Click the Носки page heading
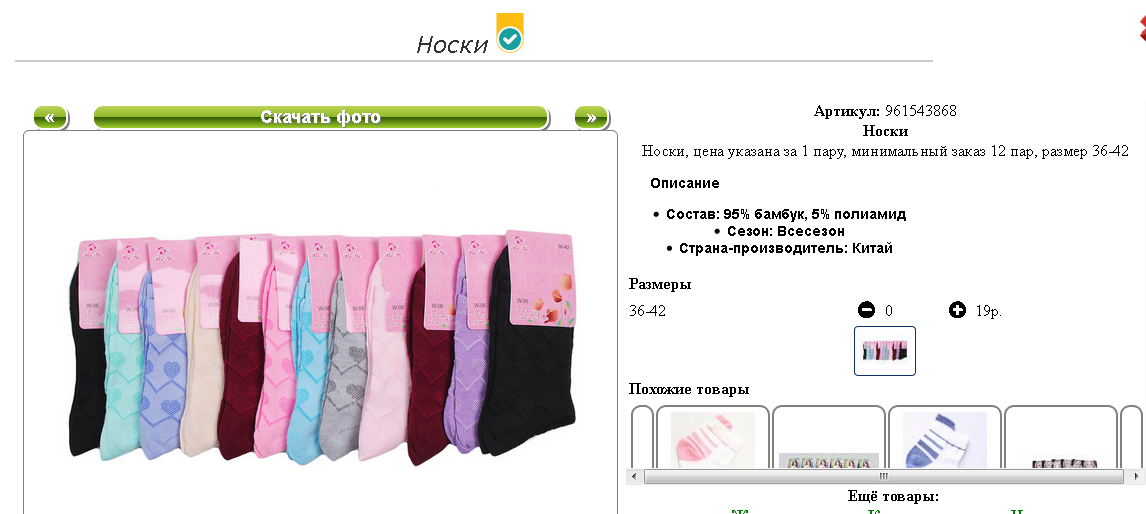 point(452,45)
